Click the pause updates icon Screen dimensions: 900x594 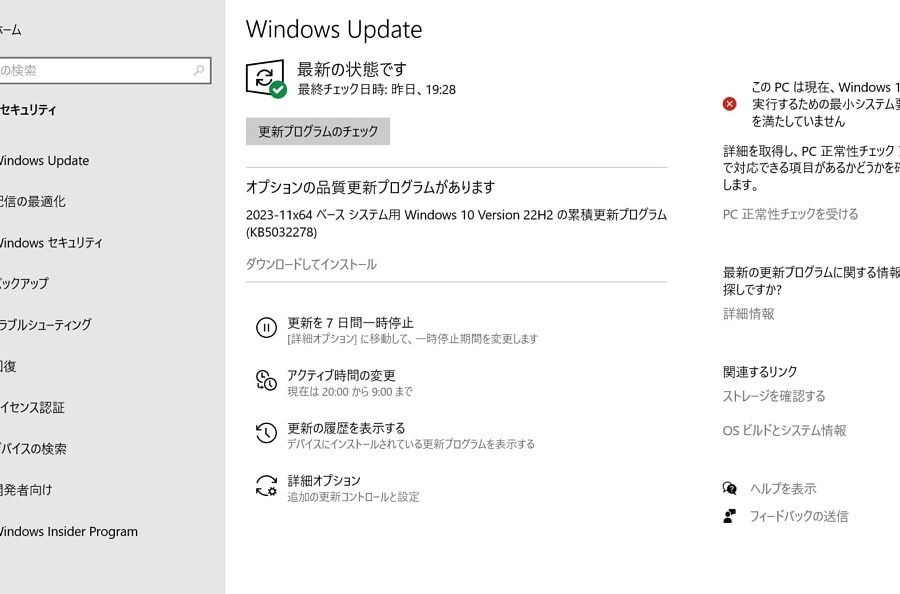click(266, 328)
